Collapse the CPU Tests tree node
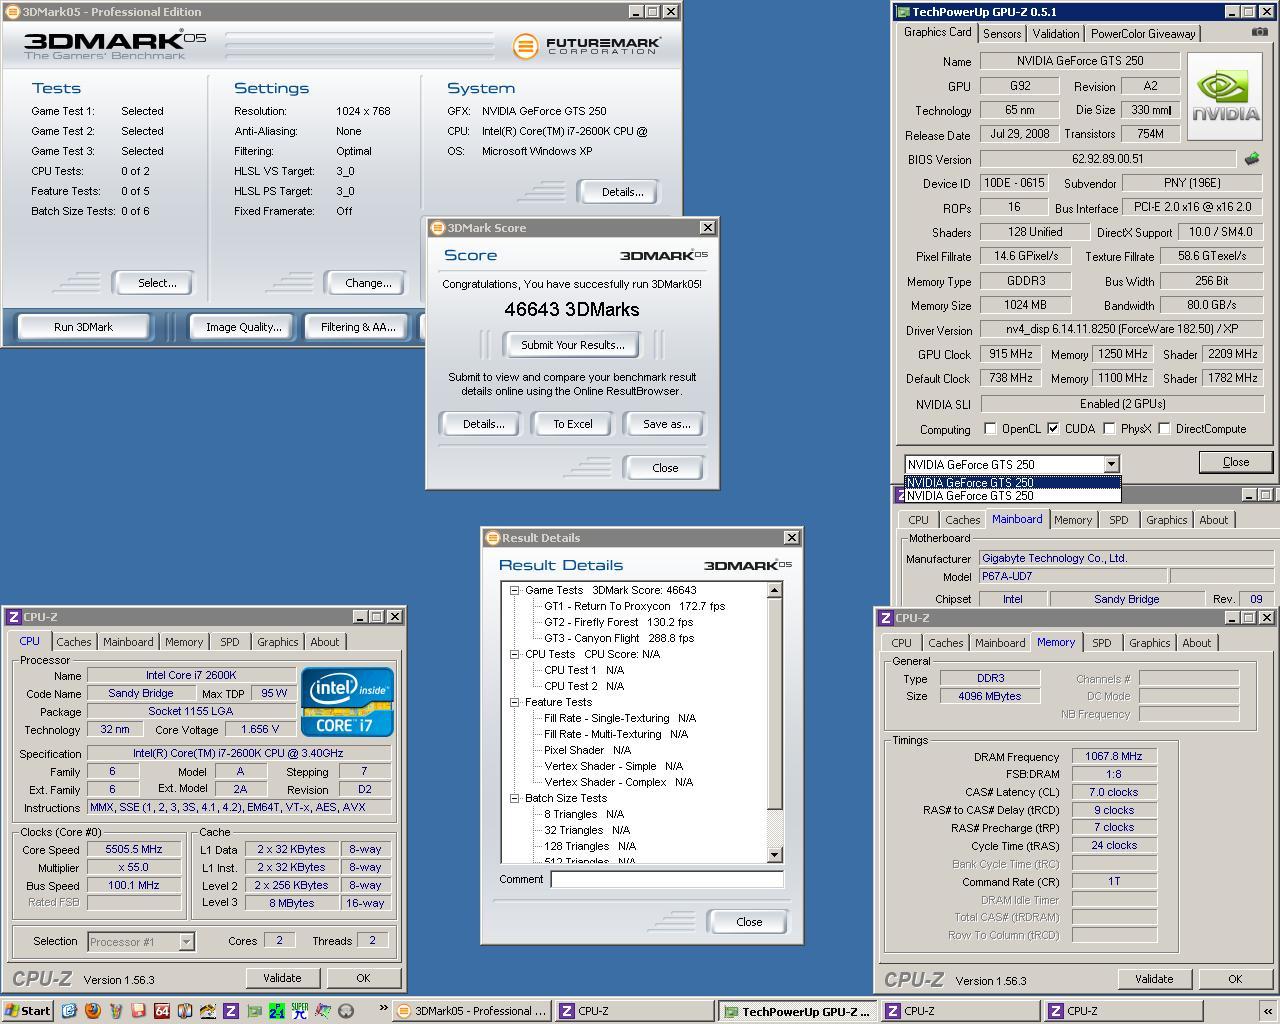The height and width of the screenshot is (1024, 1280). click(x=515, y=654)
